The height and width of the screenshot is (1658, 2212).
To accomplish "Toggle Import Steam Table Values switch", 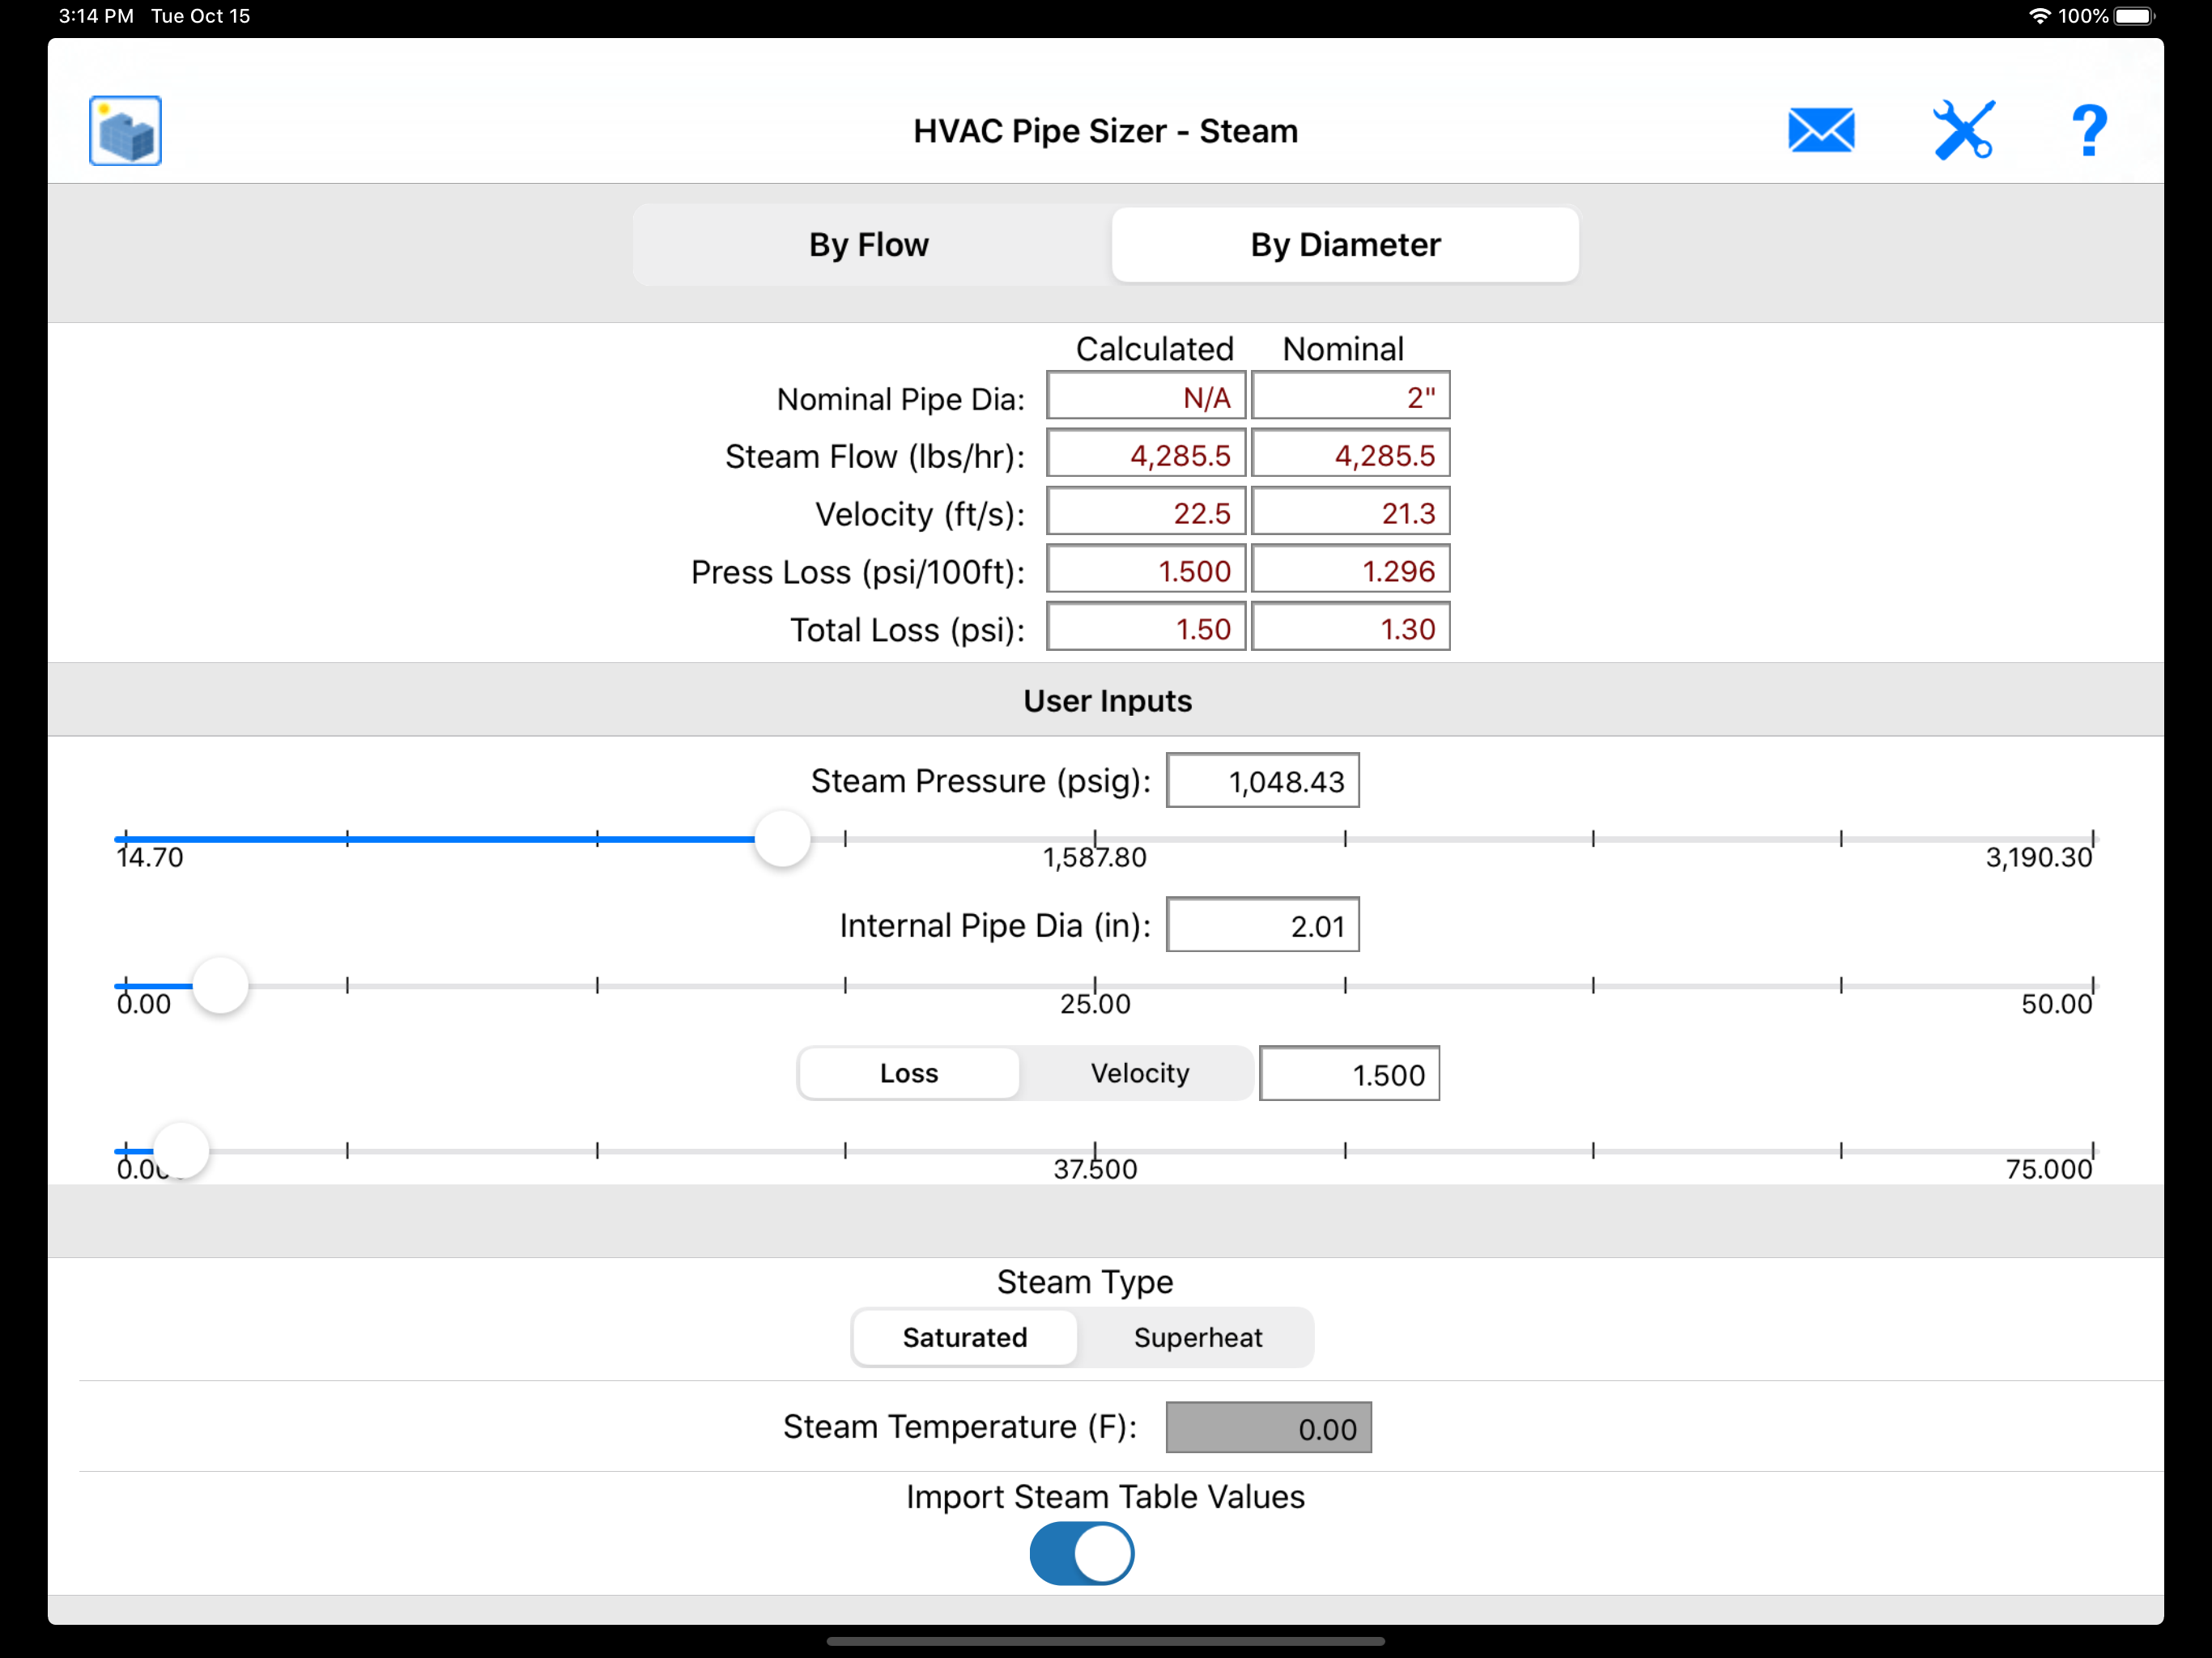I will 1081,1553.
